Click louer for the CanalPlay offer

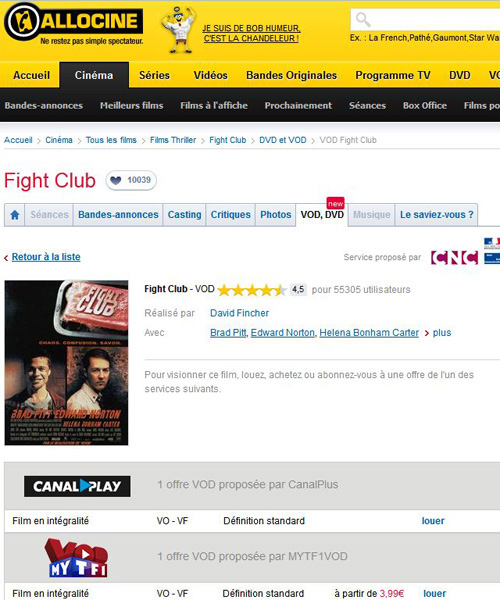click(x=433, y=521)
